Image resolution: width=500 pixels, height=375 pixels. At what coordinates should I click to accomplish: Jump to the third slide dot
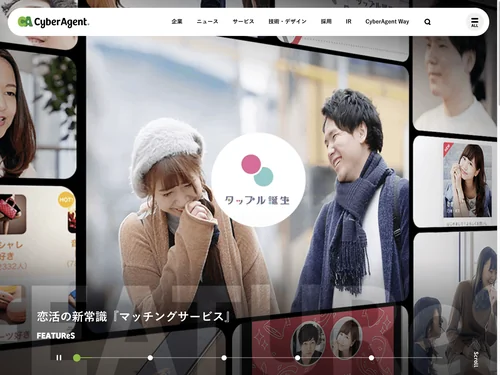point(224,358)
